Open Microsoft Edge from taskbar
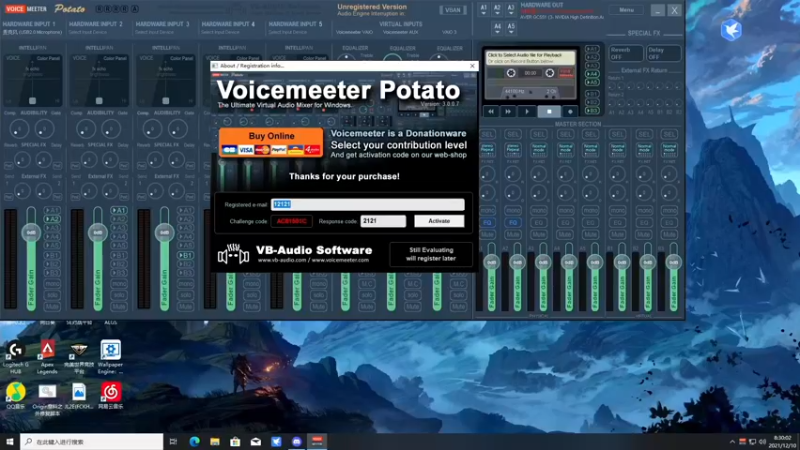The height and width of the screenshot is (450, 800). click(194, 441)
